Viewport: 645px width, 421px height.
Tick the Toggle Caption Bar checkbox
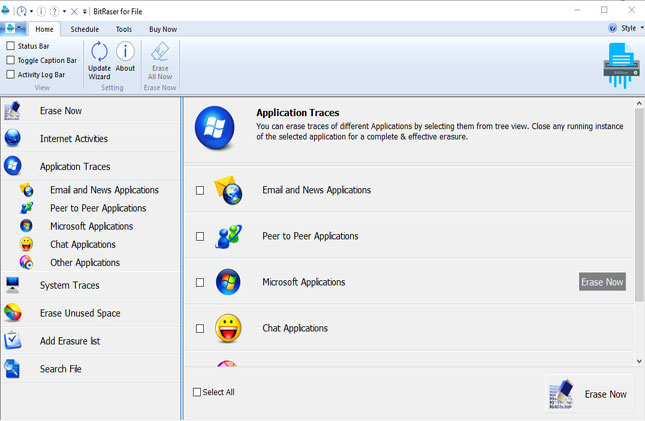(11, 60)
